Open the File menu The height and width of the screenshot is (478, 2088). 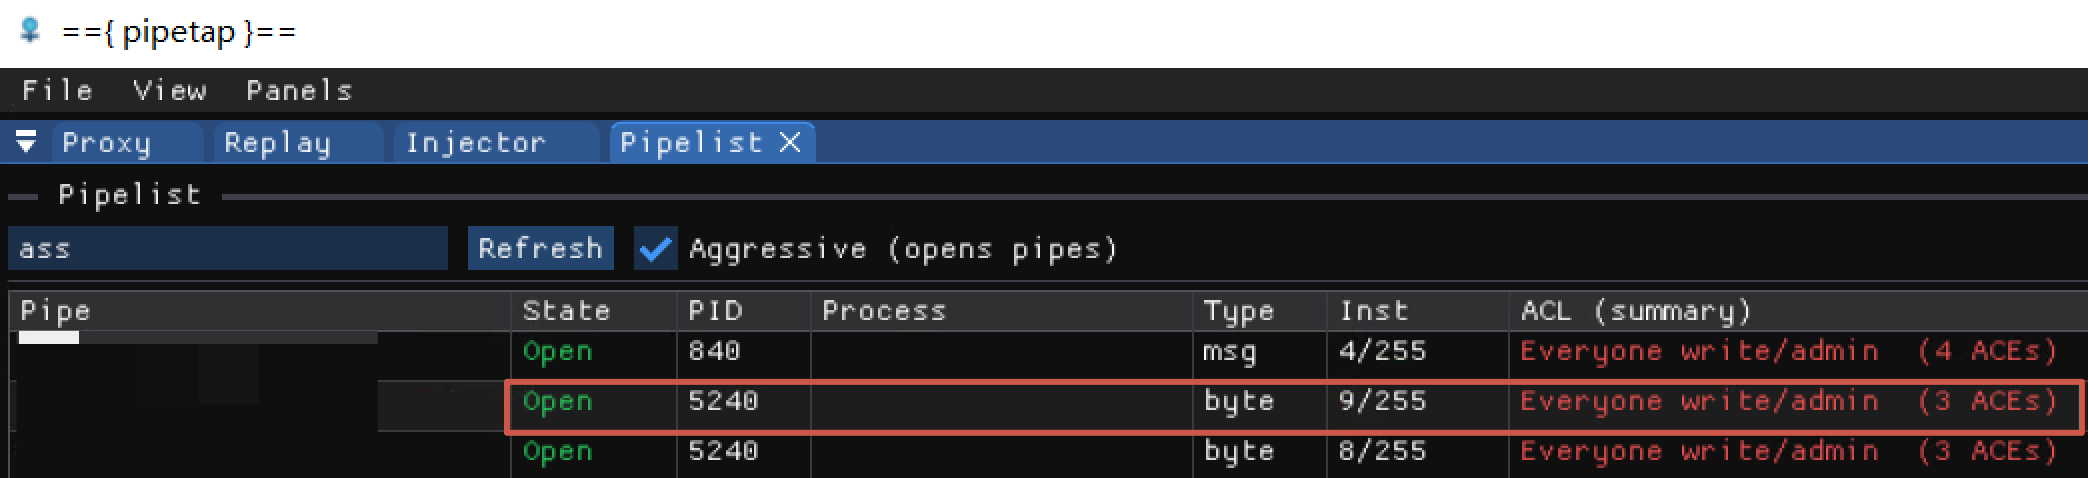pos(57,90)
